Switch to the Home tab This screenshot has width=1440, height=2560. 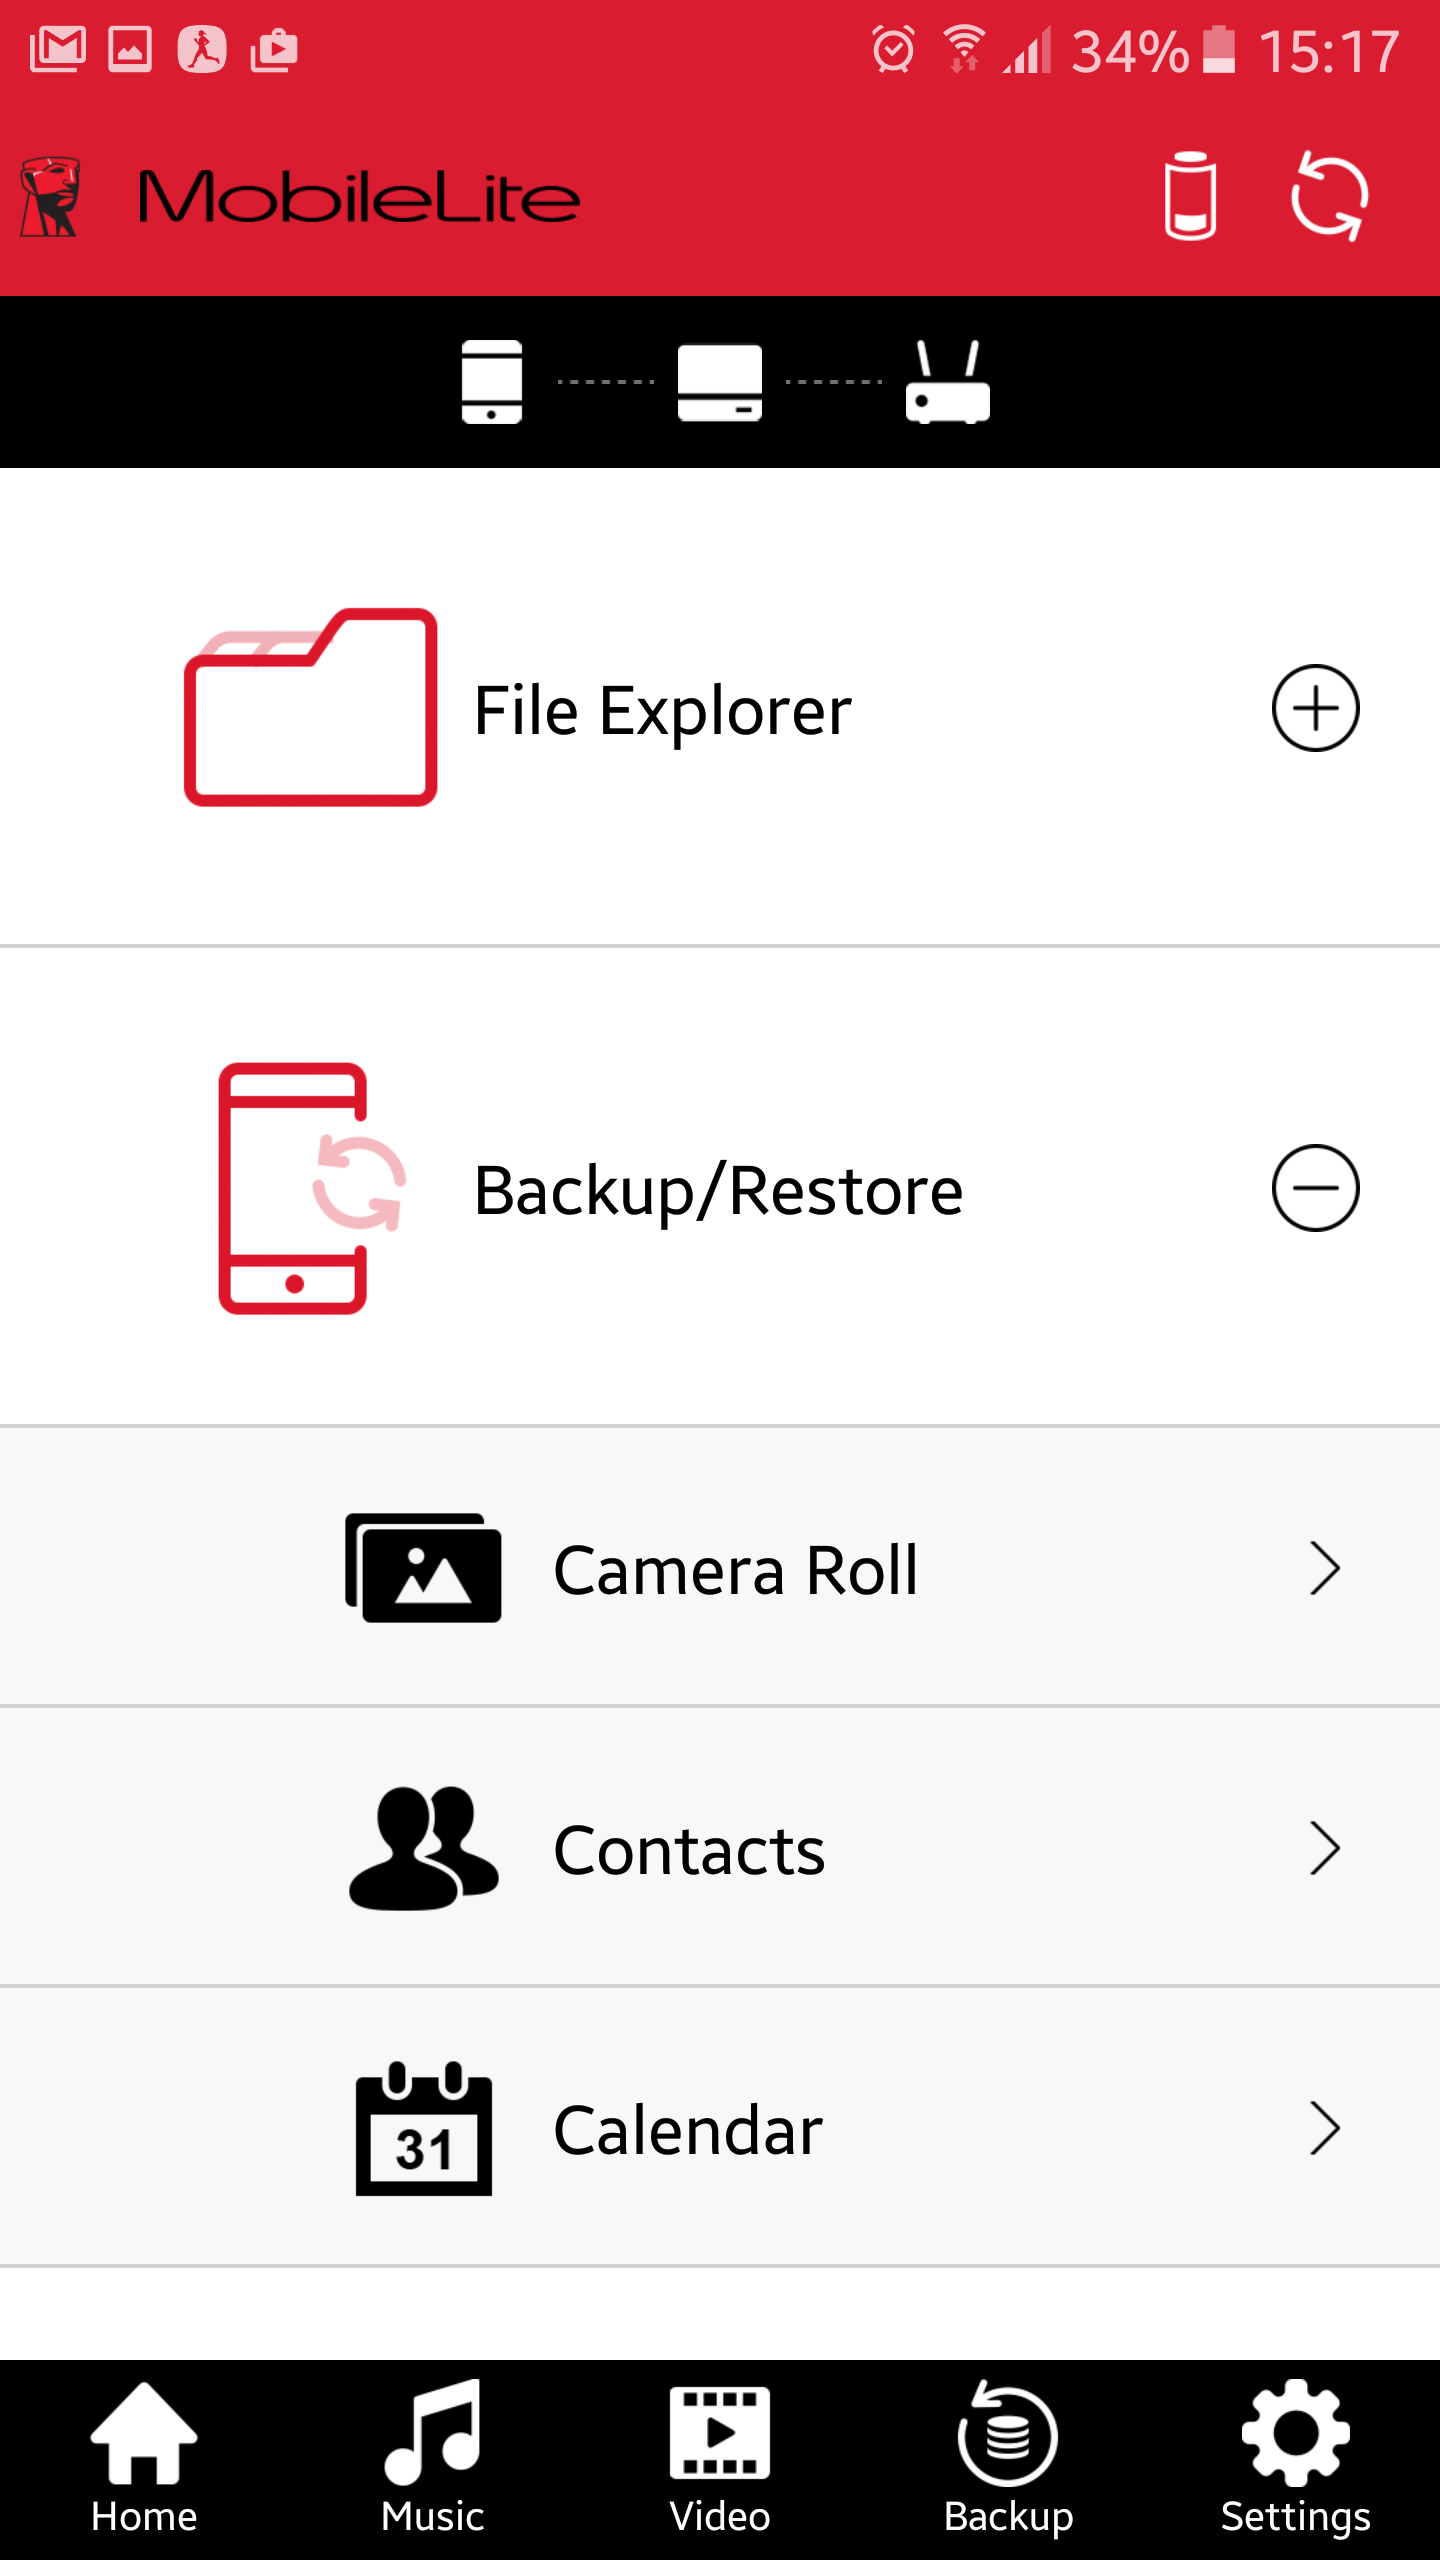(x=144, y=2460)
